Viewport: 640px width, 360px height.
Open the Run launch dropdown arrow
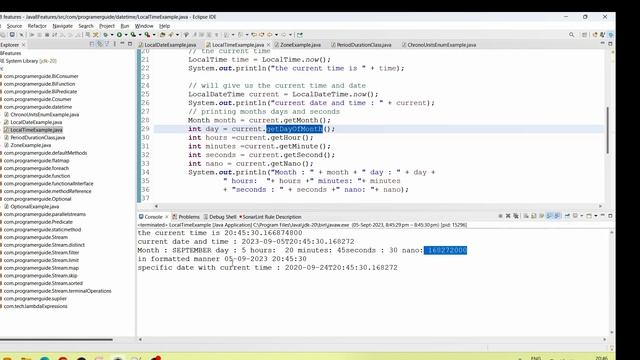coord(126,35)
